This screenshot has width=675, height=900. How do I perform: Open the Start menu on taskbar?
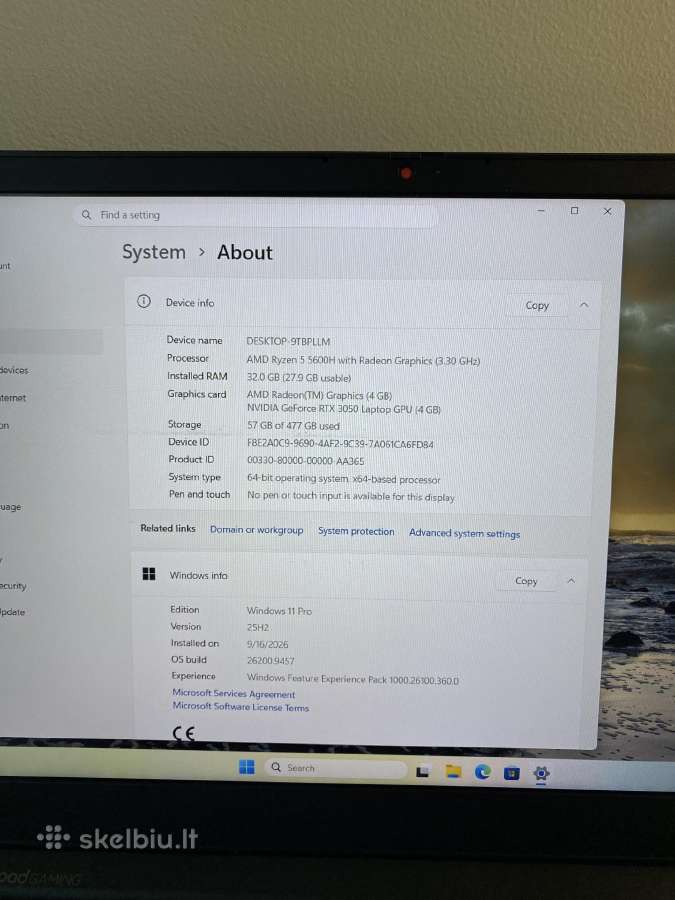pos(246,767)
